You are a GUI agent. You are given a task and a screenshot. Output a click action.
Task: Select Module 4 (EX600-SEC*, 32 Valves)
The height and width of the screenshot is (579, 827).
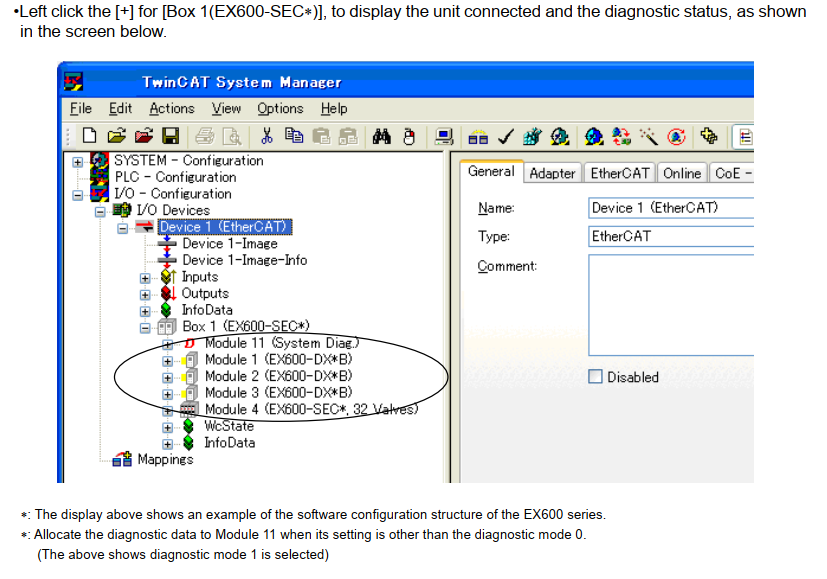click(x=311, y=409)
